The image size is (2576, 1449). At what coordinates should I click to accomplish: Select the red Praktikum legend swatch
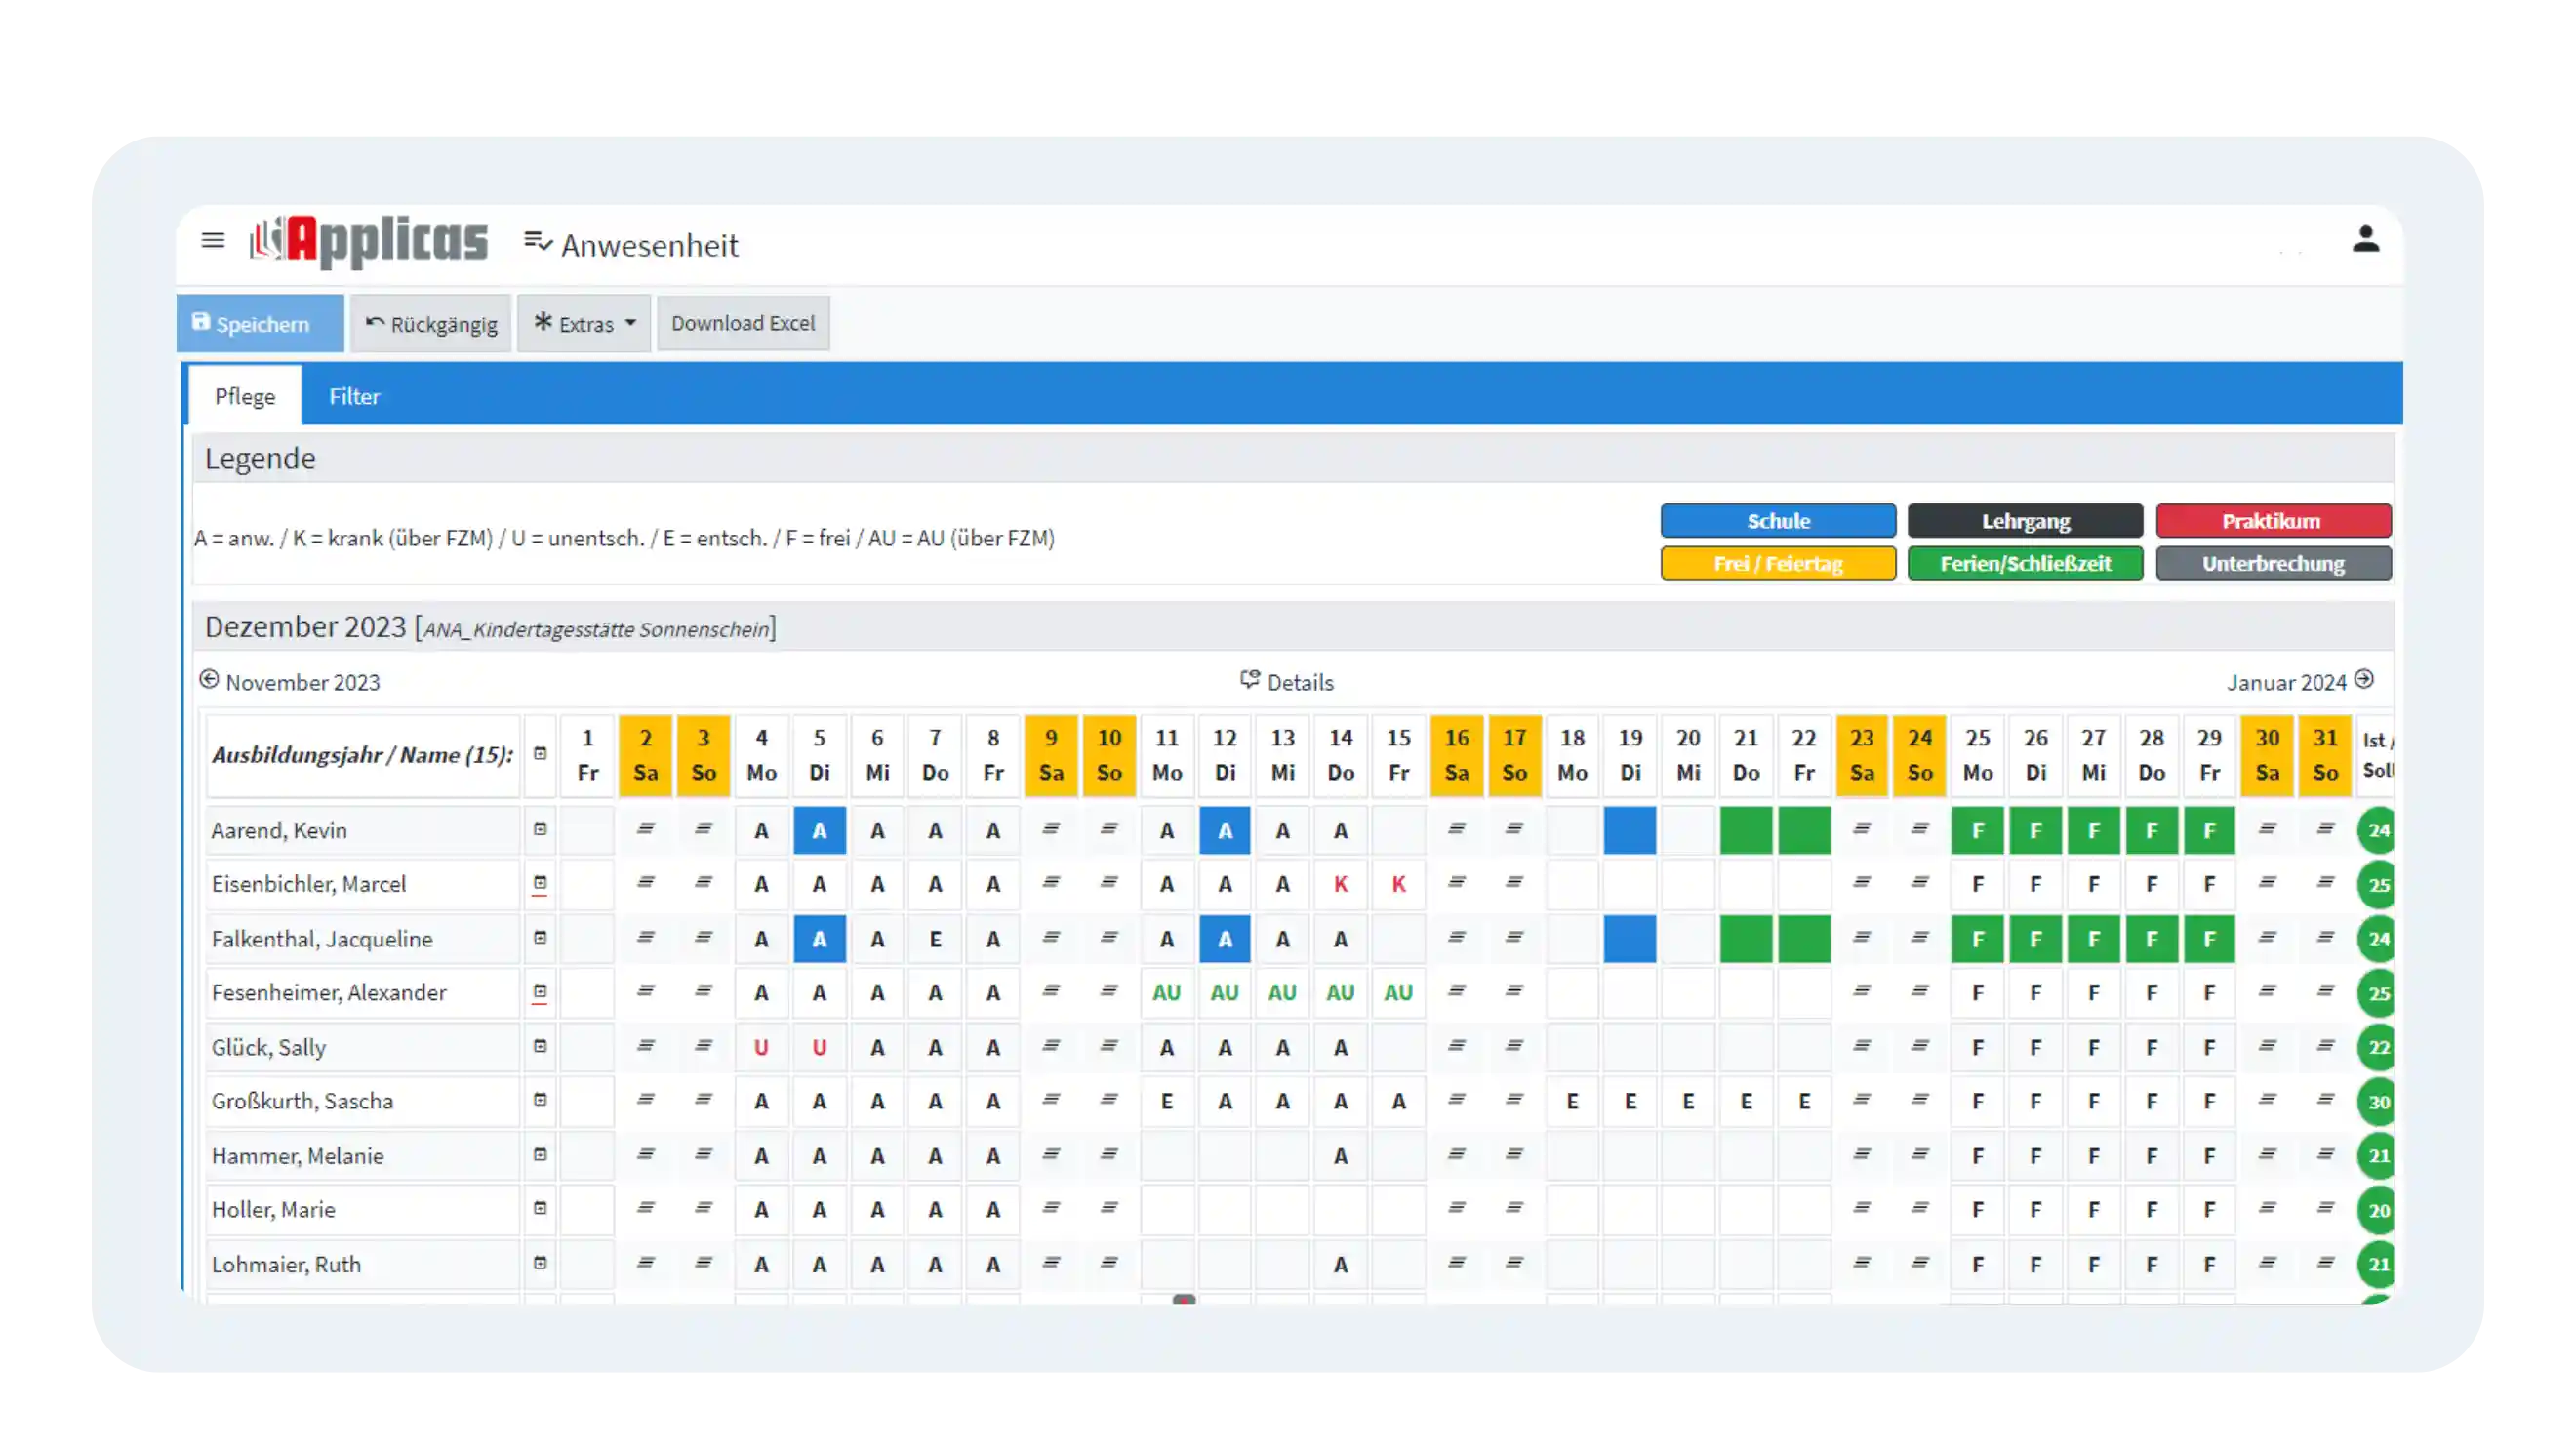tap(2272, 521)
